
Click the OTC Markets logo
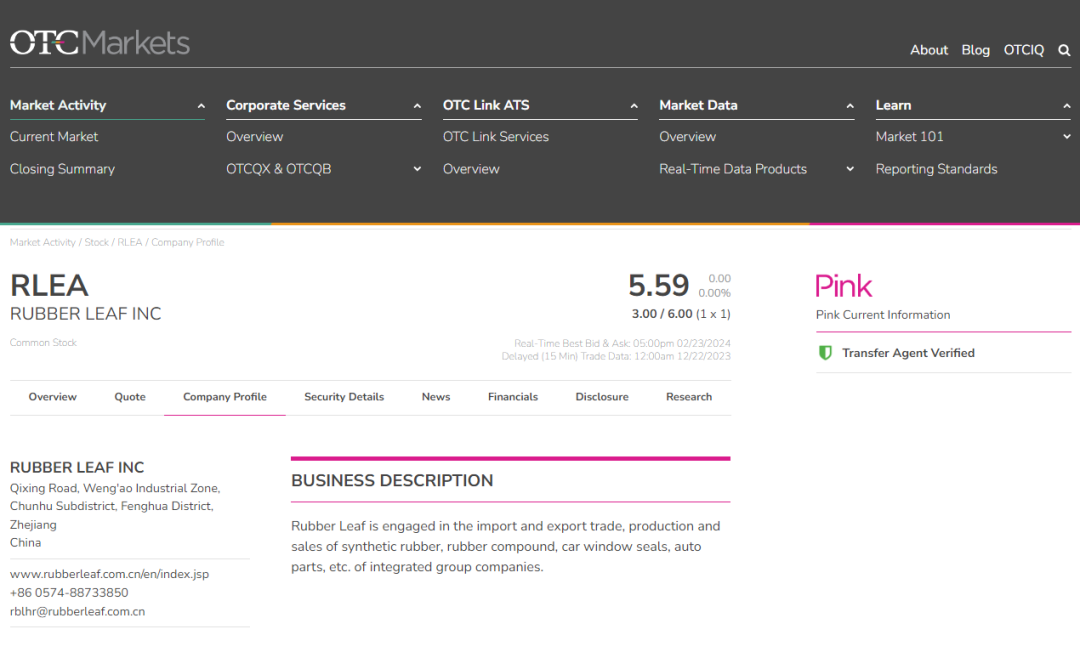click(x=100, y=43)
